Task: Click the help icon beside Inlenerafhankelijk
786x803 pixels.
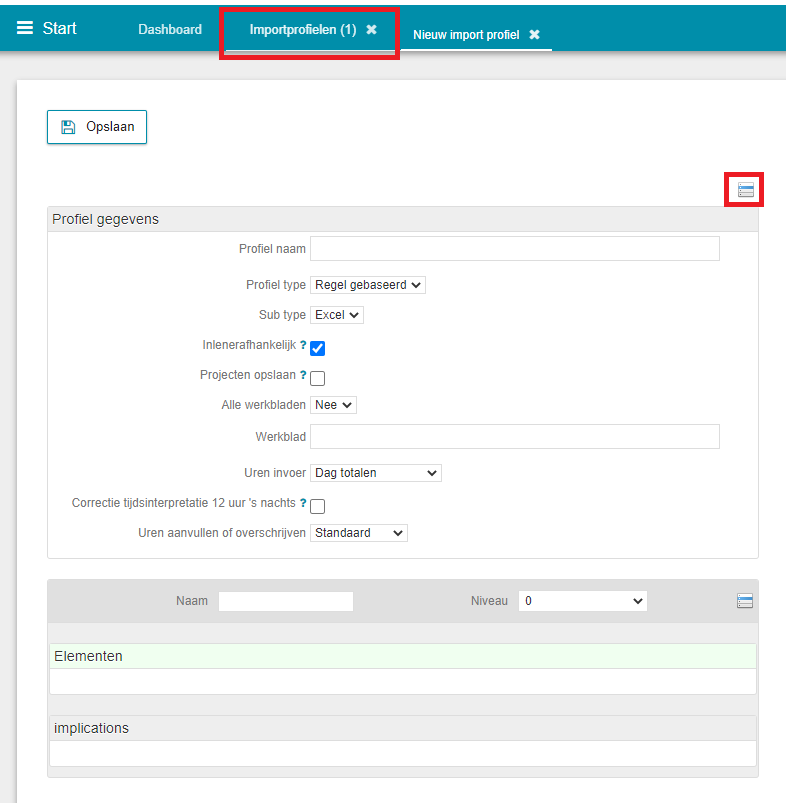Action: tap(303, 345)
